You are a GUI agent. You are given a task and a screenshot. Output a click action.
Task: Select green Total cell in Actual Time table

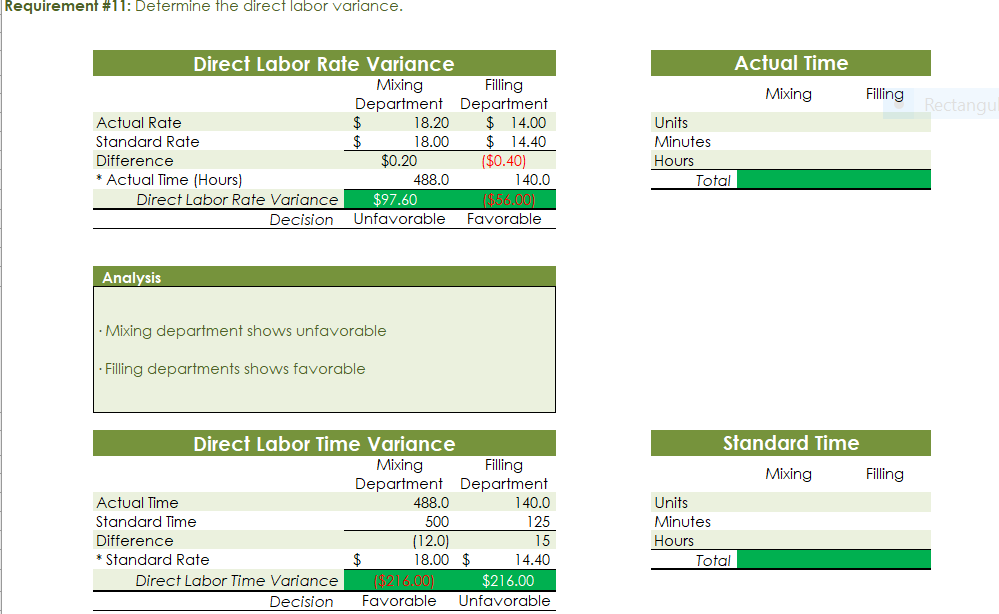coord(834,180)
